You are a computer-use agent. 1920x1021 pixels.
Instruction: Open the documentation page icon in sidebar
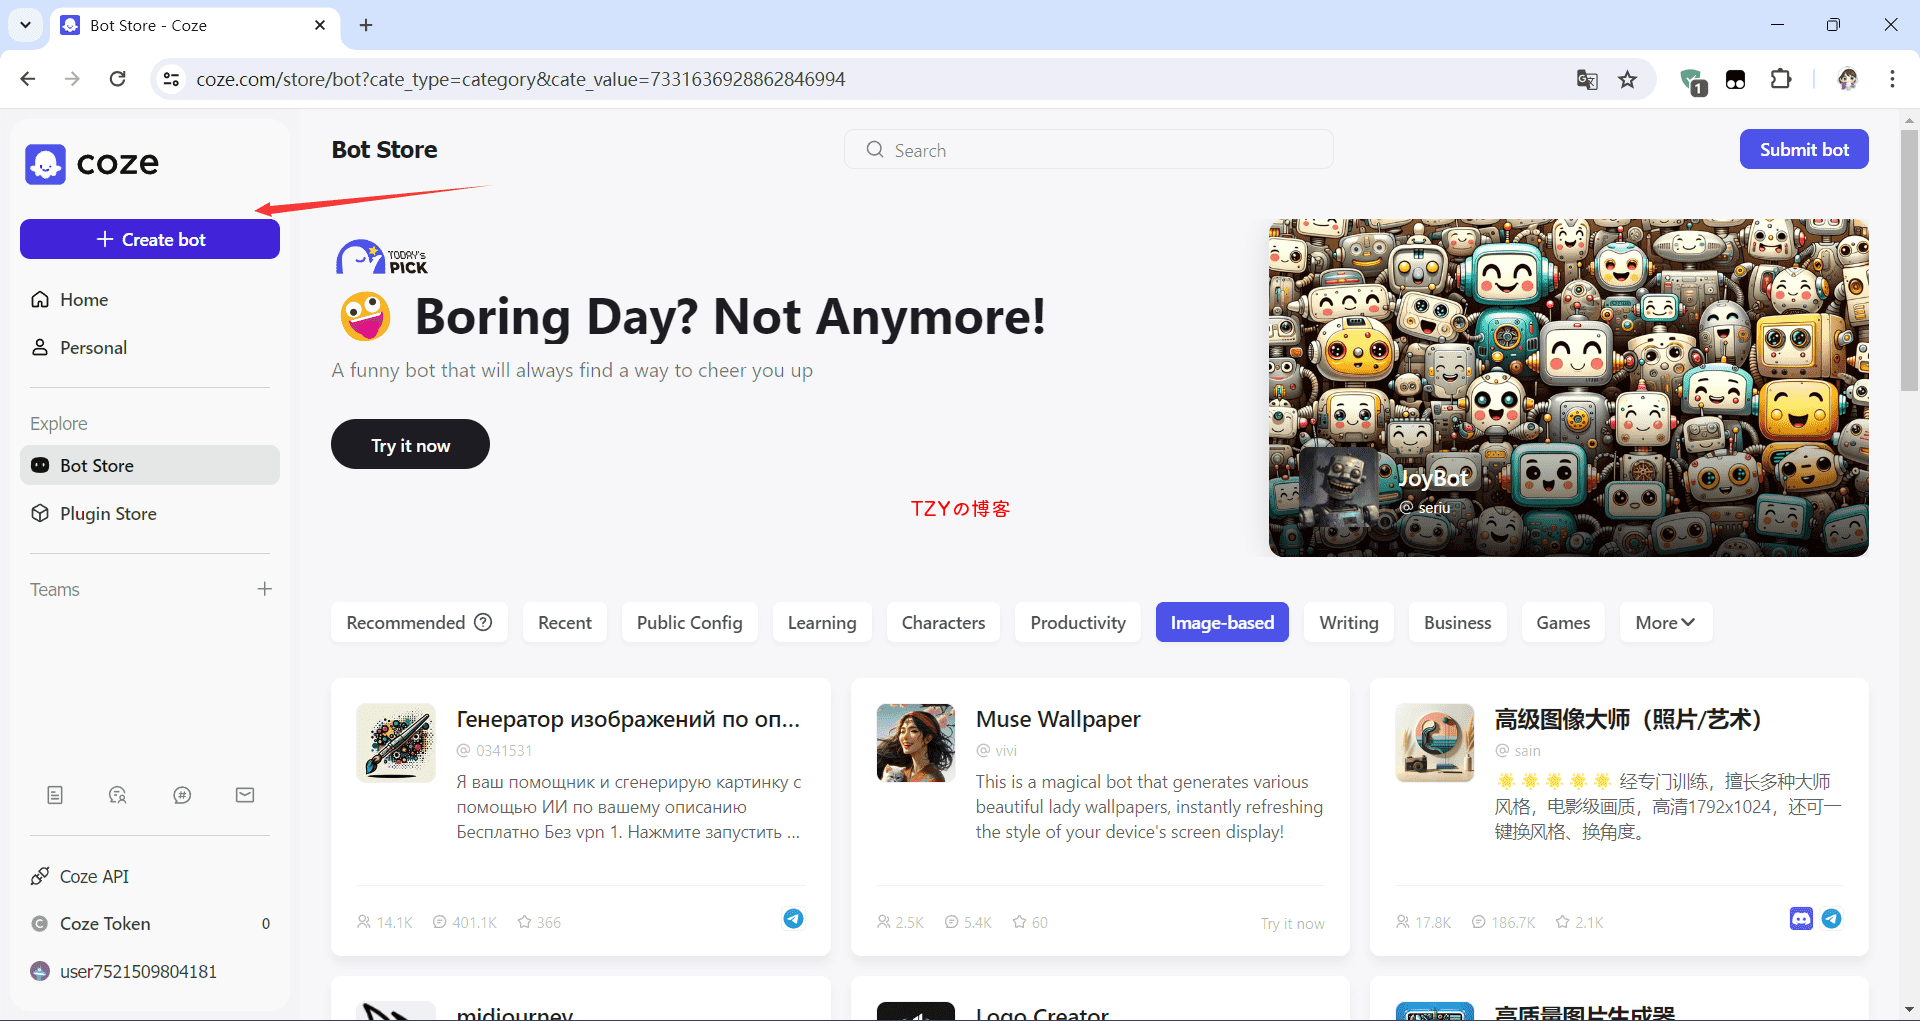point(55,795)
